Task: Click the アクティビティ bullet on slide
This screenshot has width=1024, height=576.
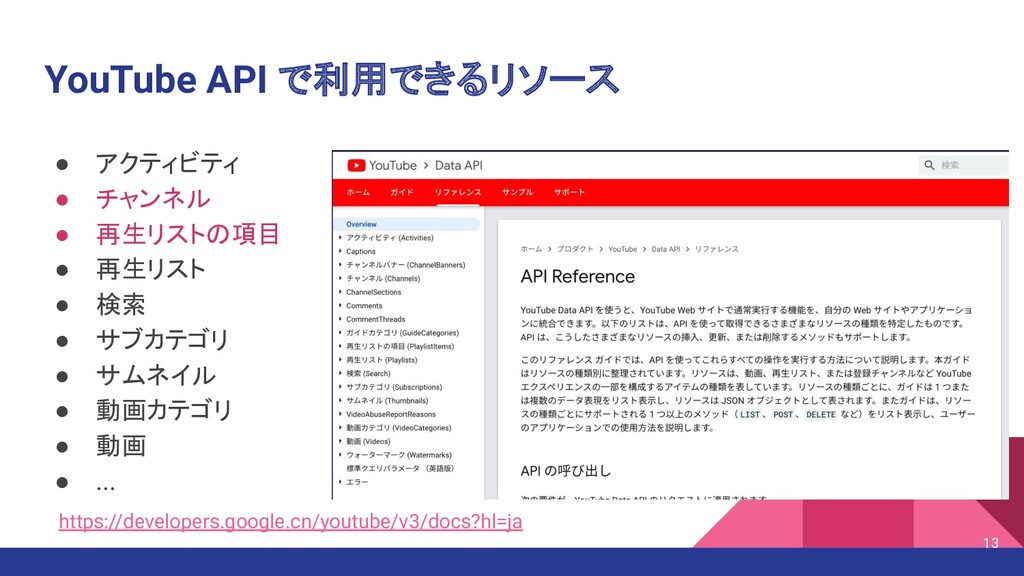Action: pyautogui.click(x=168, y=163)
